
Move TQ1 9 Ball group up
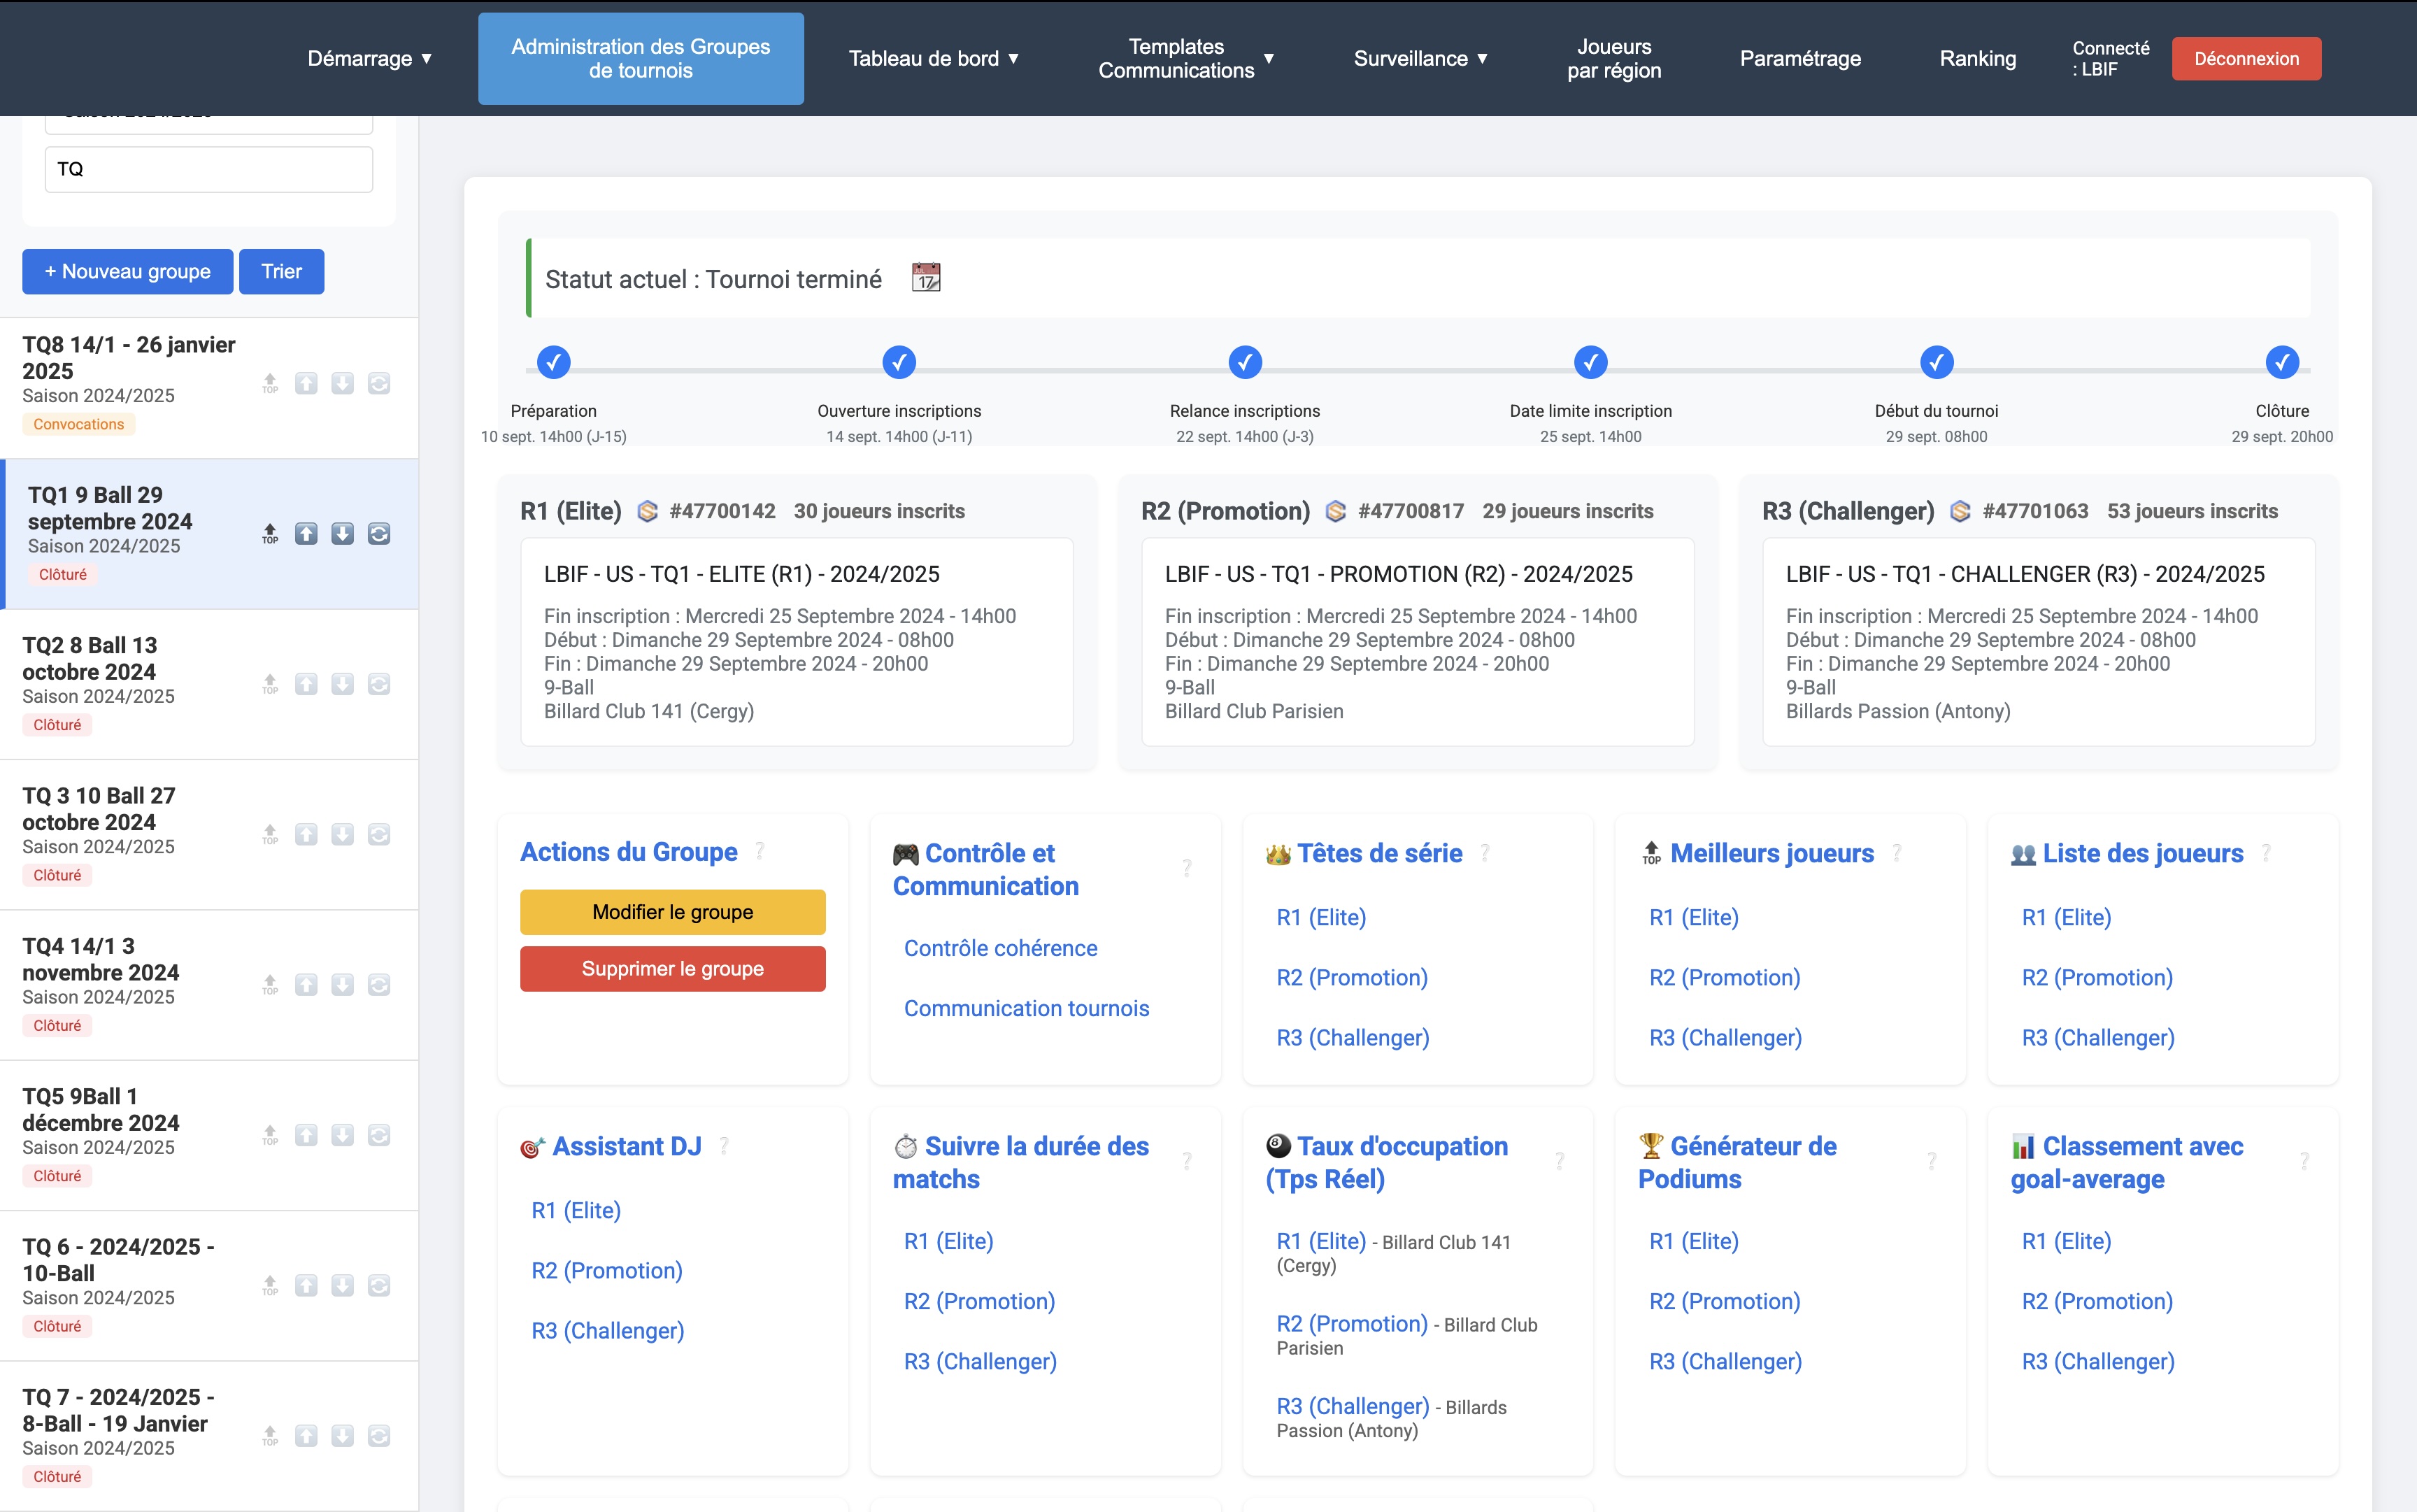[306, 534]
